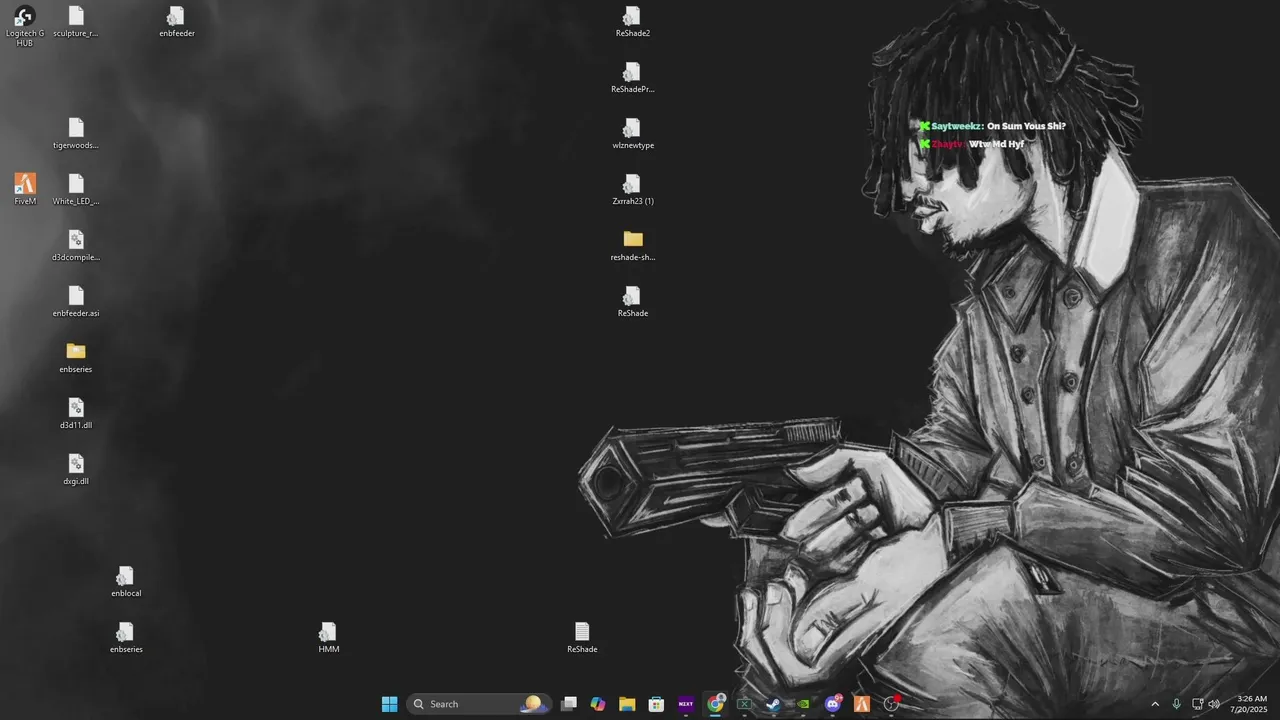Image resolution: width=1280 pixels, height=720 pixels.
Task: Select the d3d11.dll file icon
Action: 76,414
